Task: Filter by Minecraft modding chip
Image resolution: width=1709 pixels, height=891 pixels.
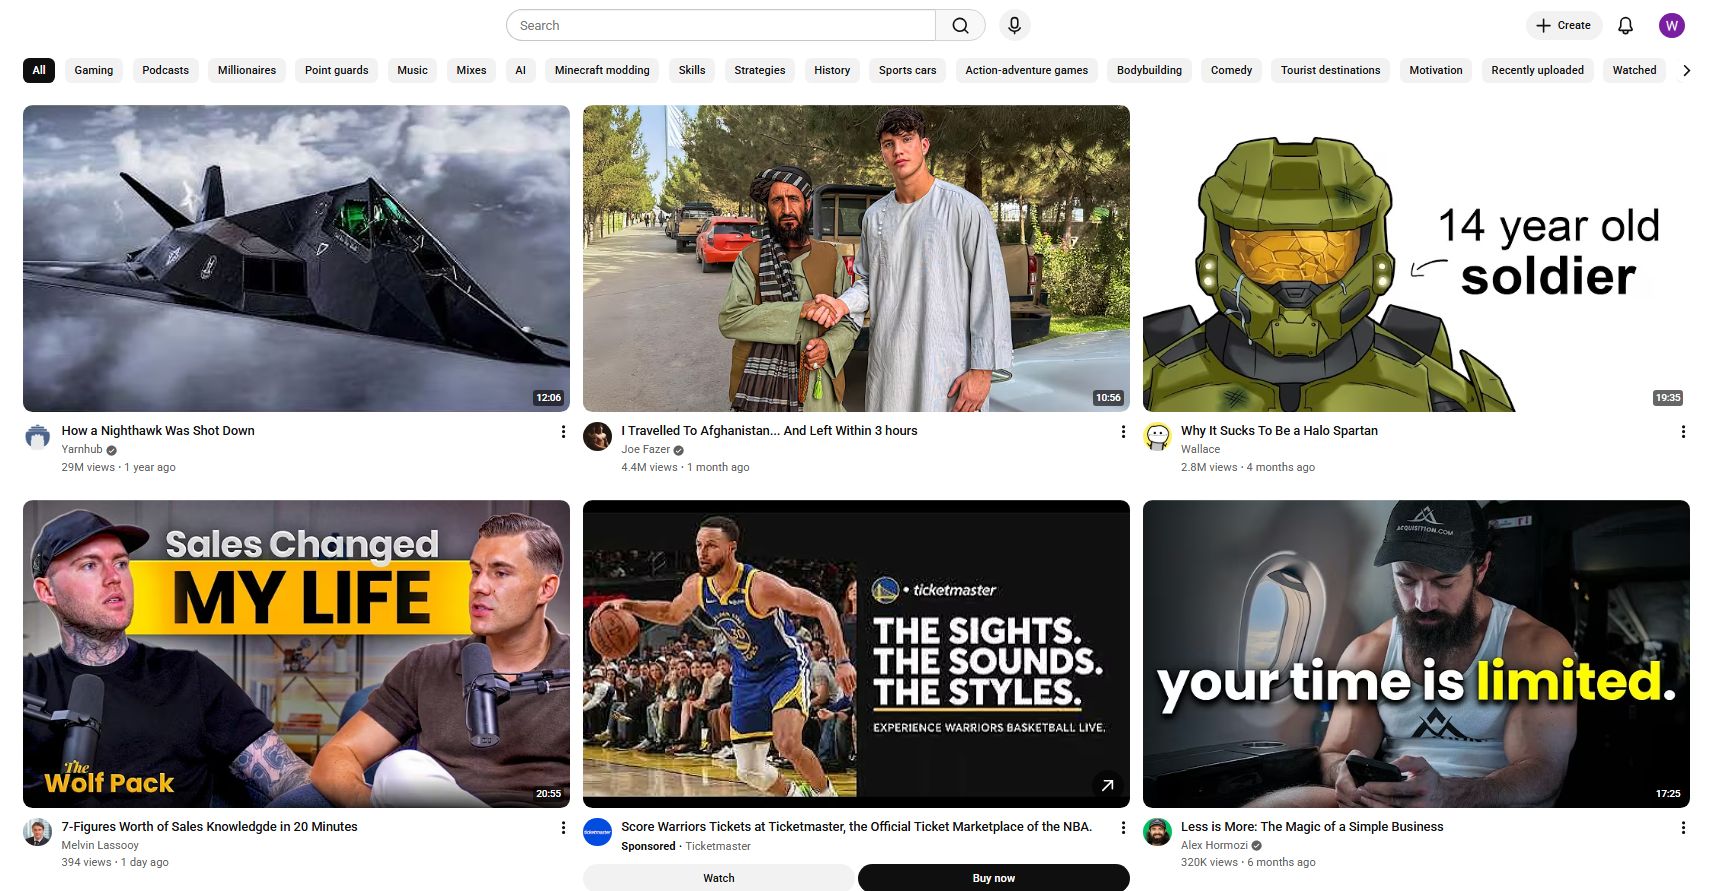Action: pyautogui.click(x=602, y=70)
